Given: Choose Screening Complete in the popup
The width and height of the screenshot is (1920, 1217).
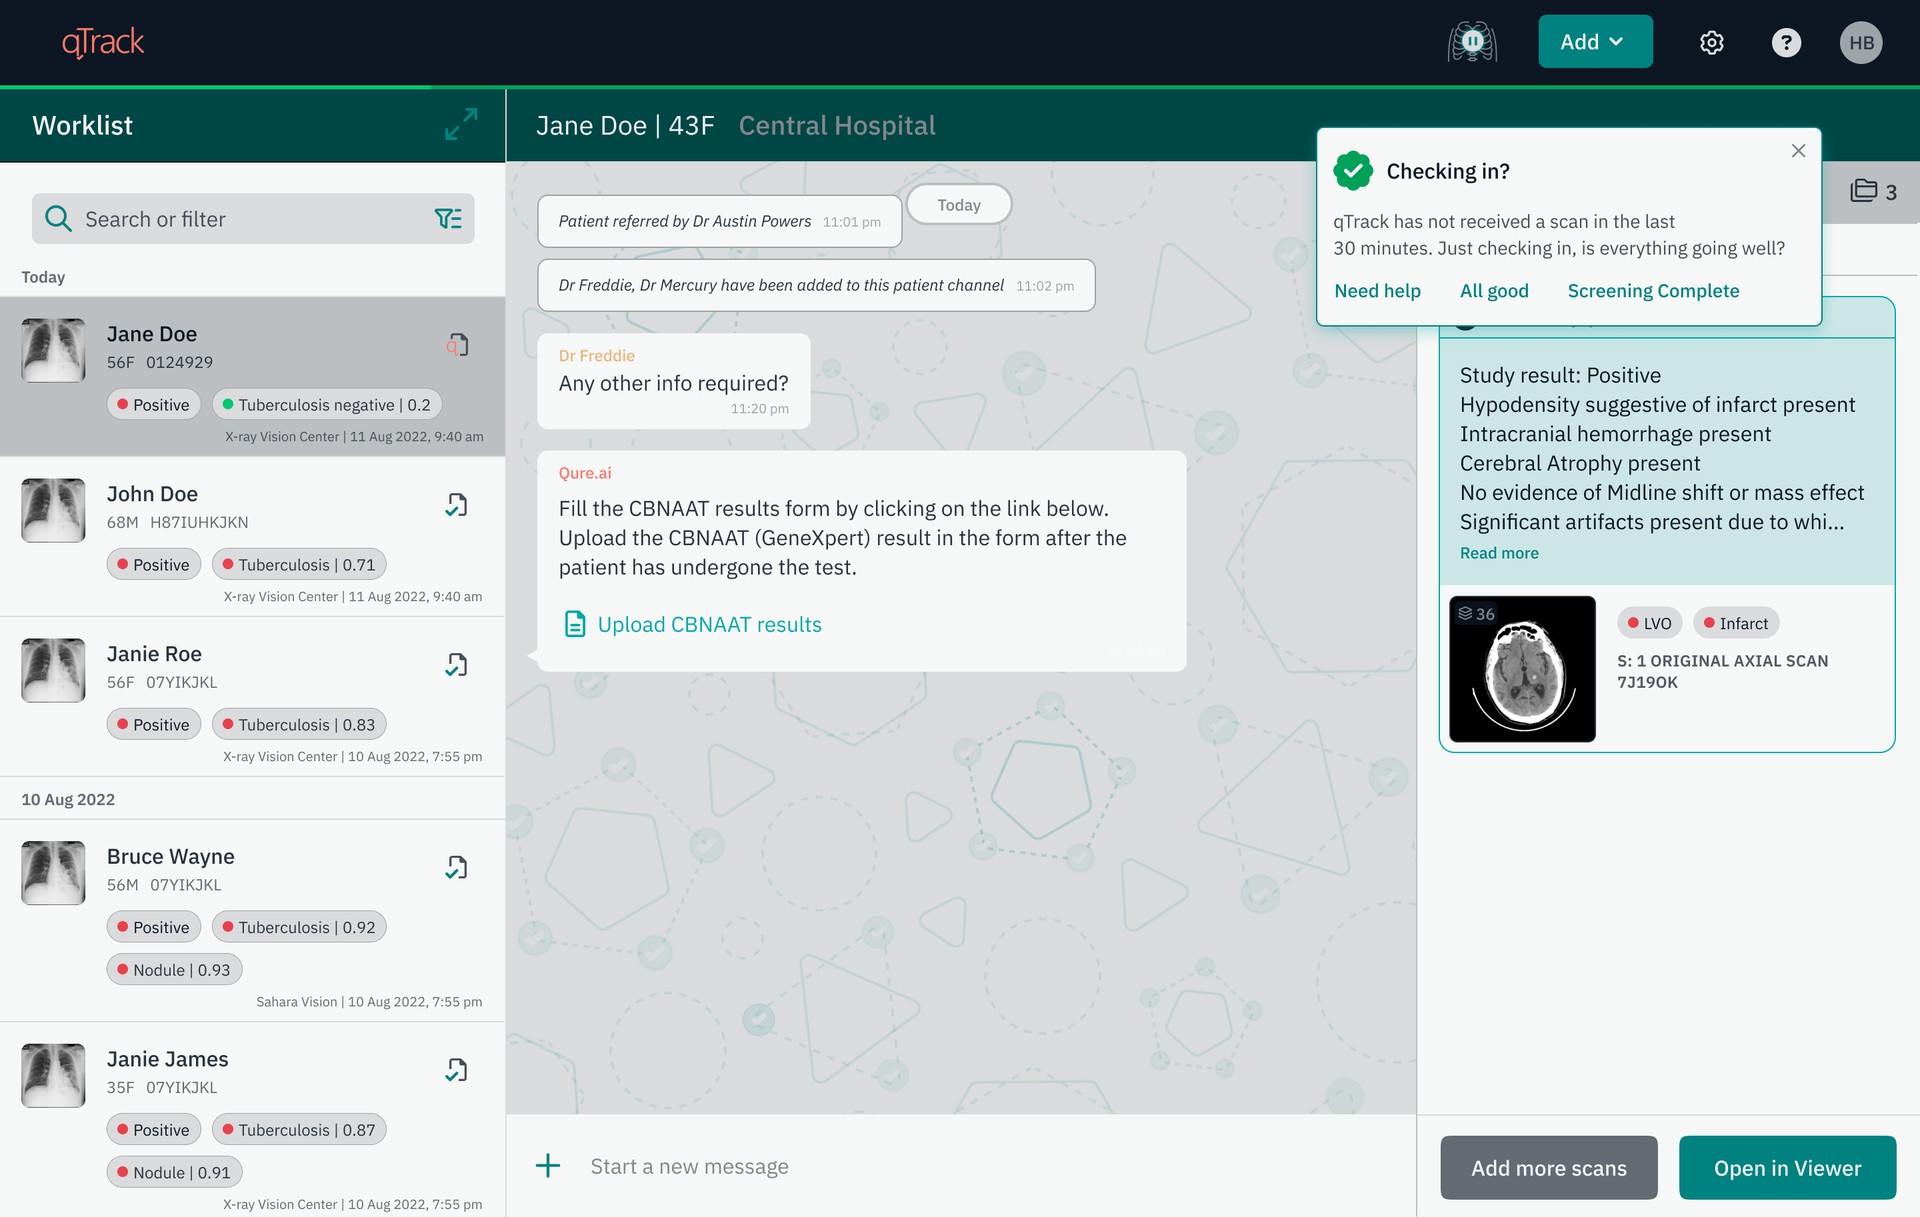Looking at the screenshot, I should point(1653,291).
